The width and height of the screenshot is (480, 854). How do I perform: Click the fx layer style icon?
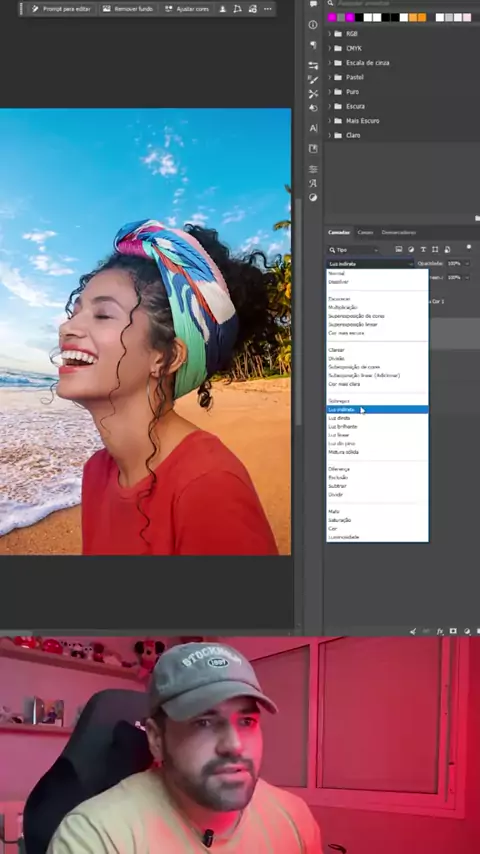pyautogui.click(x=440, y=631)
